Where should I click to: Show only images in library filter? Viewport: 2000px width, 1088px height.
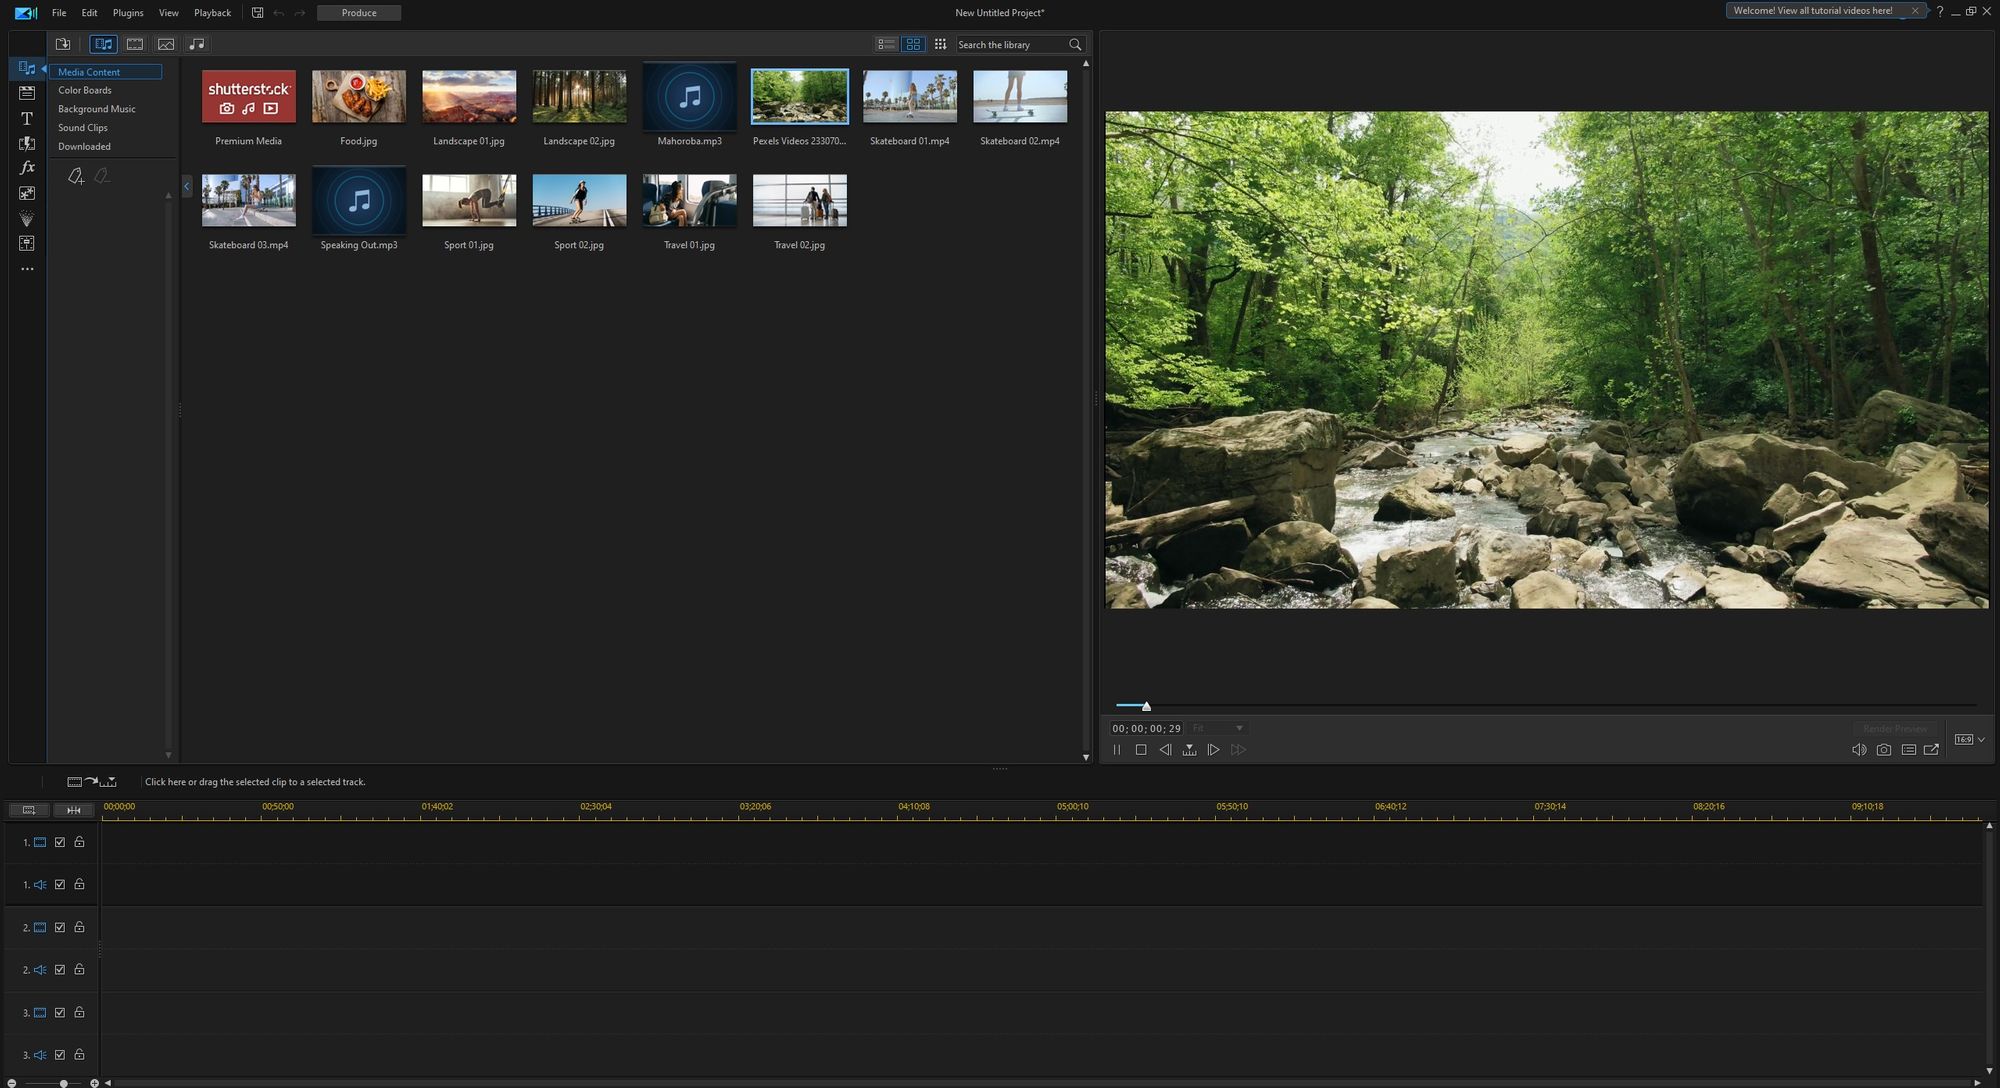point(166,44)
